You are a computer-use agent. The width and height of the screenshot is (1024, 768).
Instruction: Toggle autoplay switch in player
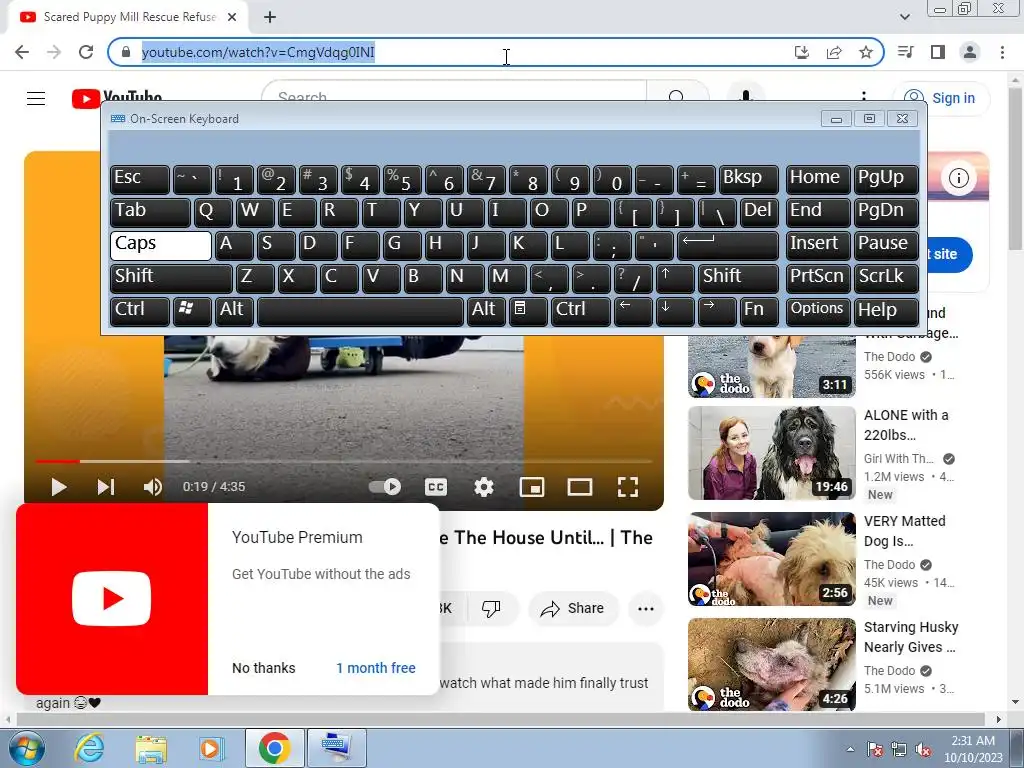pos(385,487)
